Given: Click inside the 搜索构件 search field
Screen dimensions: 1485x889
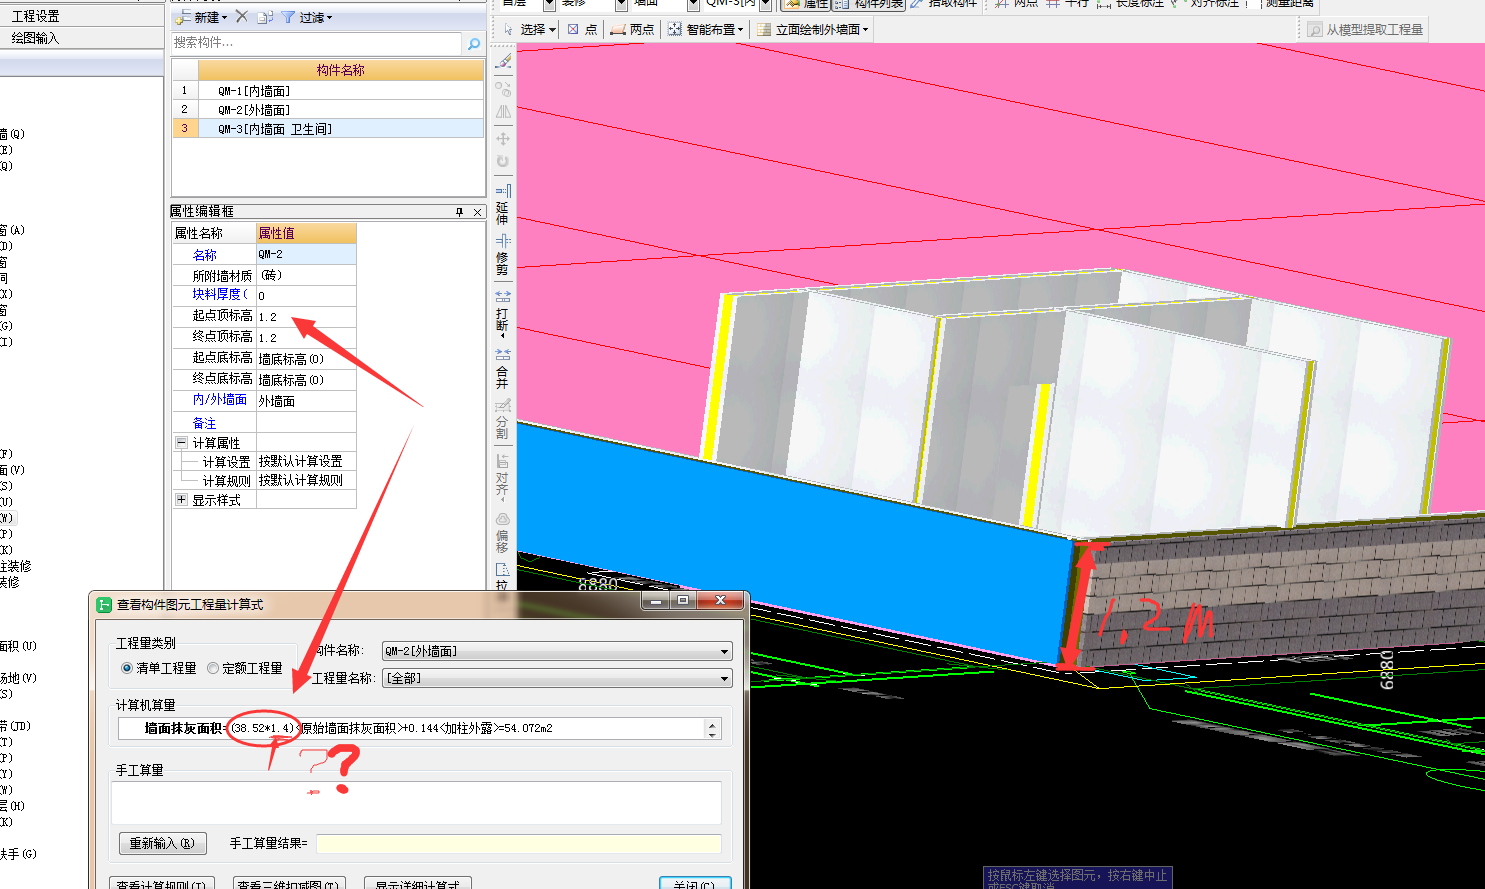Looking at the screenshot, I should click(x=317, y=43).
